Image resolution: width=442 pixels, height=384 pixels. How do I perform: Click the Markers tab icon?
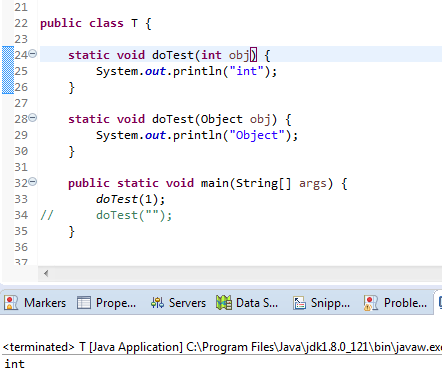click(x=11, y=303)
